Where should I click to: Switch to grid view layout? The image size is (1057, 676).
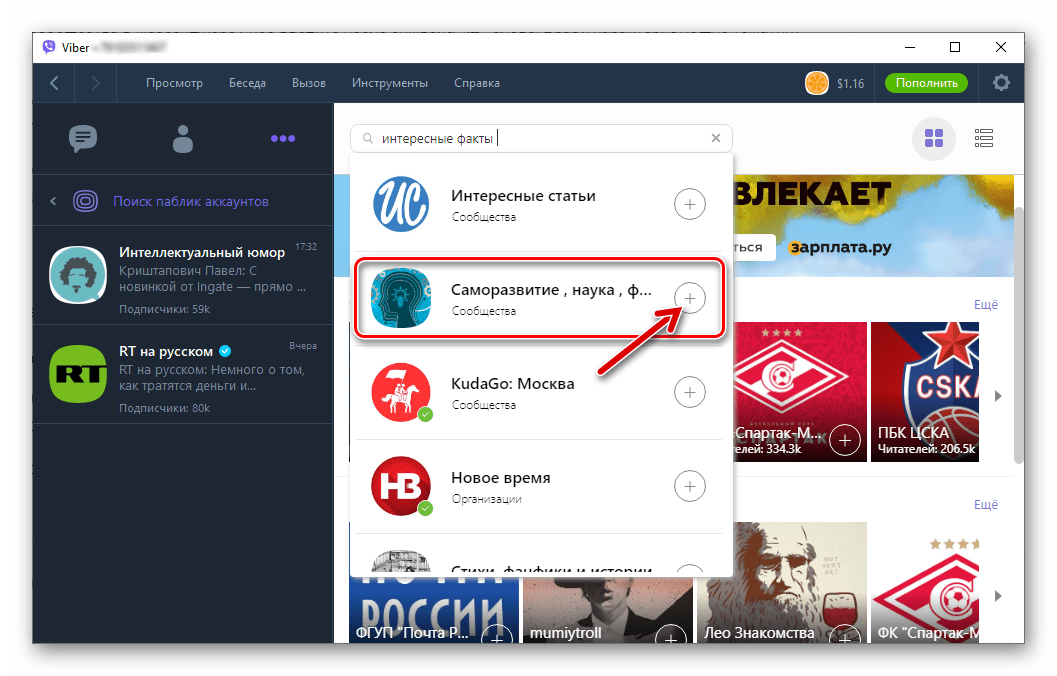(933, 139)
